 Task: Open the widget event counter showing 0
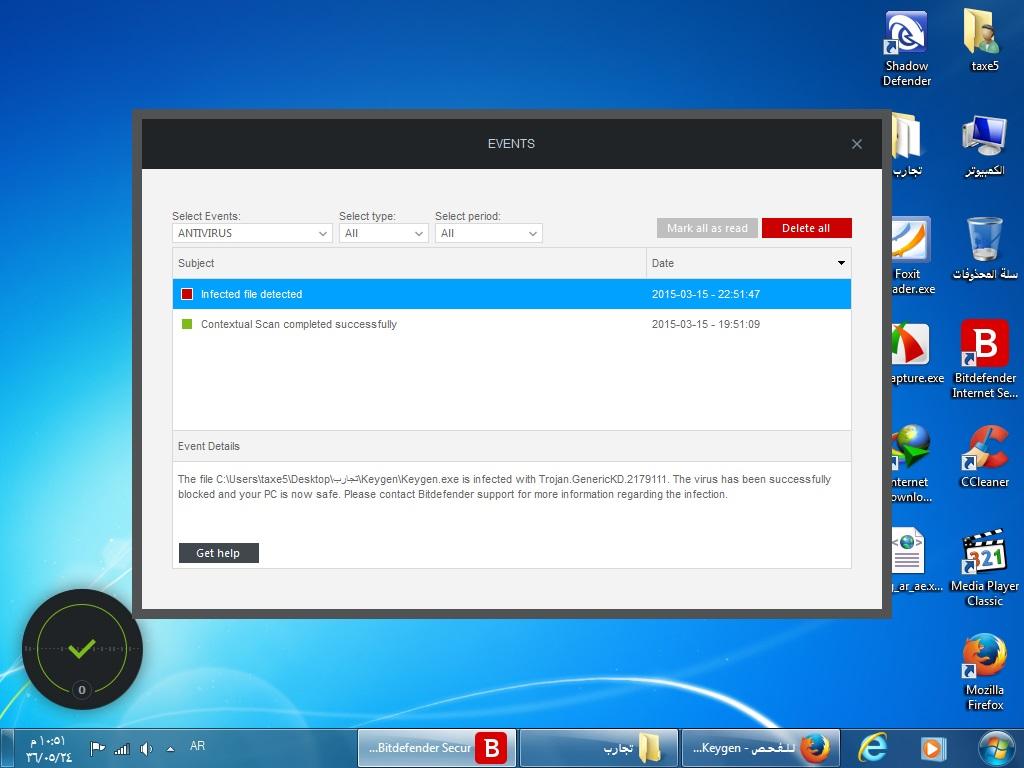82,690
